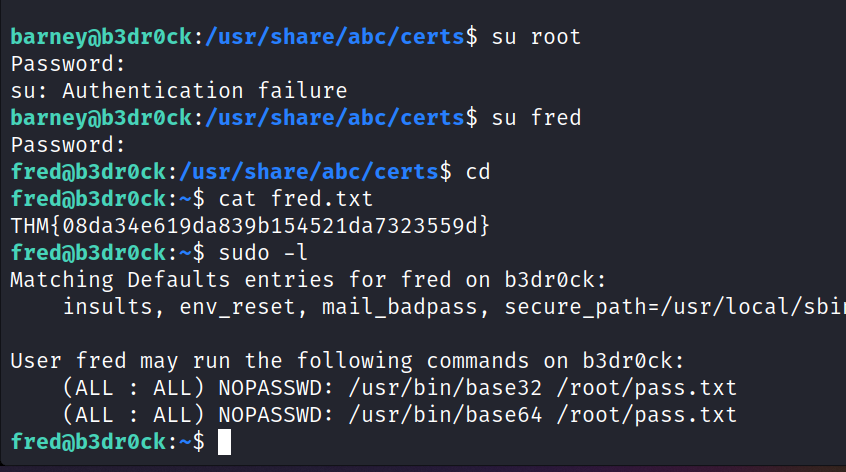Viewport: 846px width, 472px height.
Task: Click the THM{...} flag text
Action: [x=250, y=226]
